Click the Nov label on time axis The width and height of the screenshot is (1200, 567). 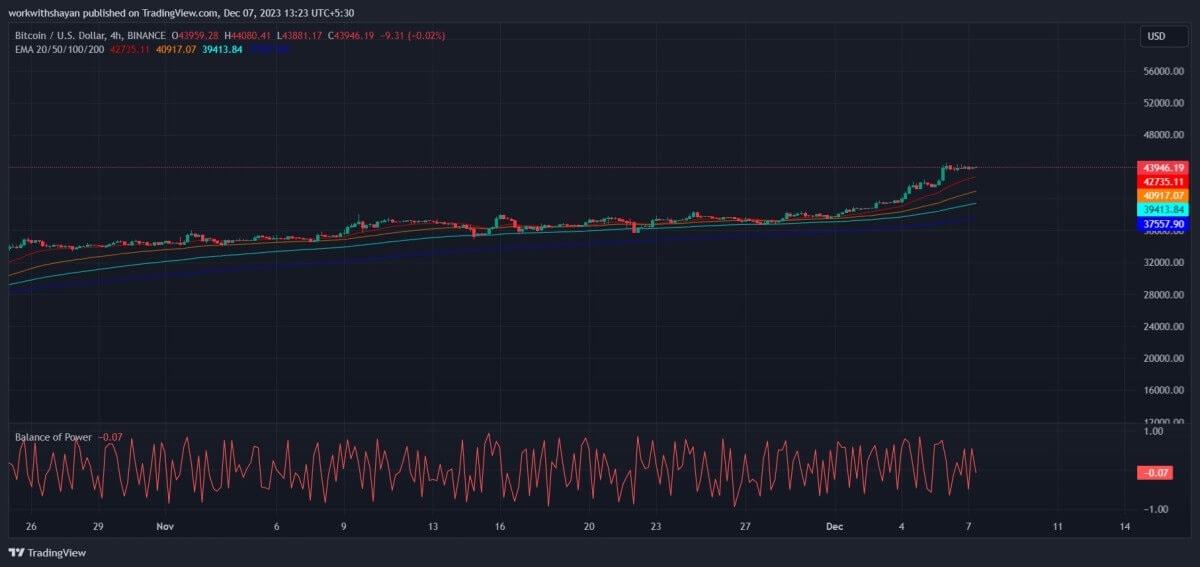pos(165,526)
